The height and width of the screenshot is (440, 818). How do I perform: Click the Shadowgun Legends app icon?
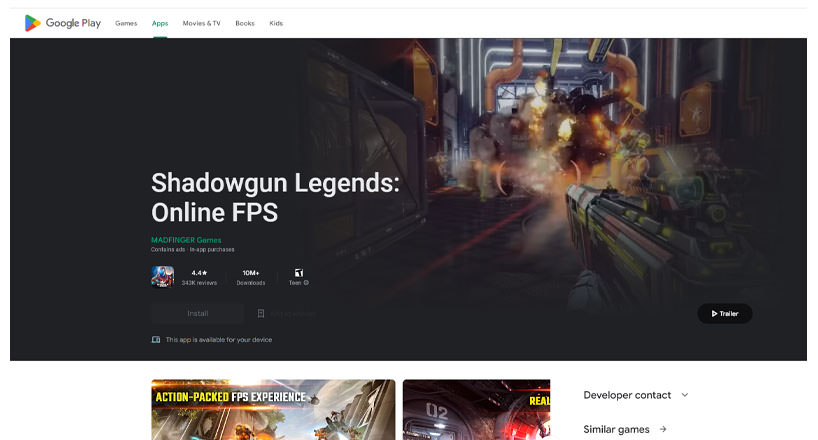point(163,277)
